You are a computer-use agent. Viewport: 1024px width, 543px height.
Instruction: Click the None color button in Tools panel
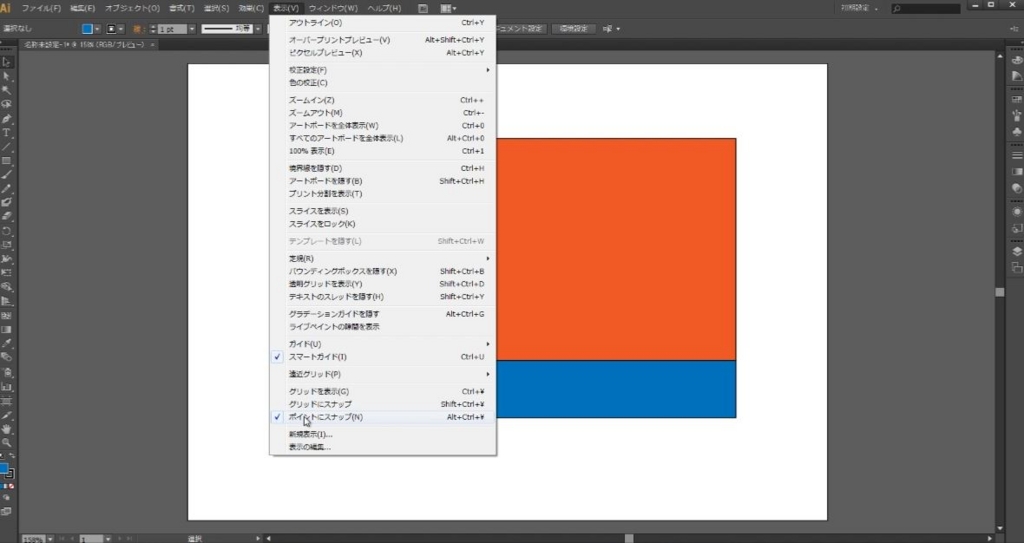pos(11,487)
